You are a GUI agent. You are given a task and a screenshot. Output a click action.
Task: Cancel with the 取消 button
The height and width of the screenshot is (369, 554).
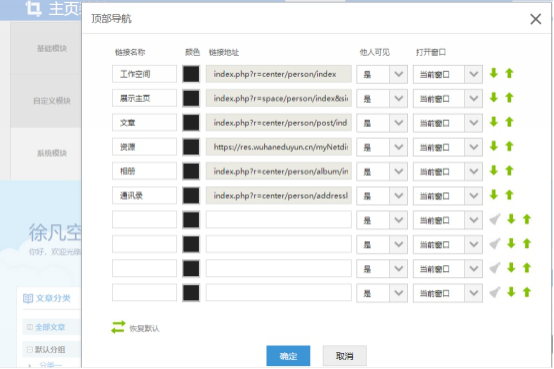[344, 356]
